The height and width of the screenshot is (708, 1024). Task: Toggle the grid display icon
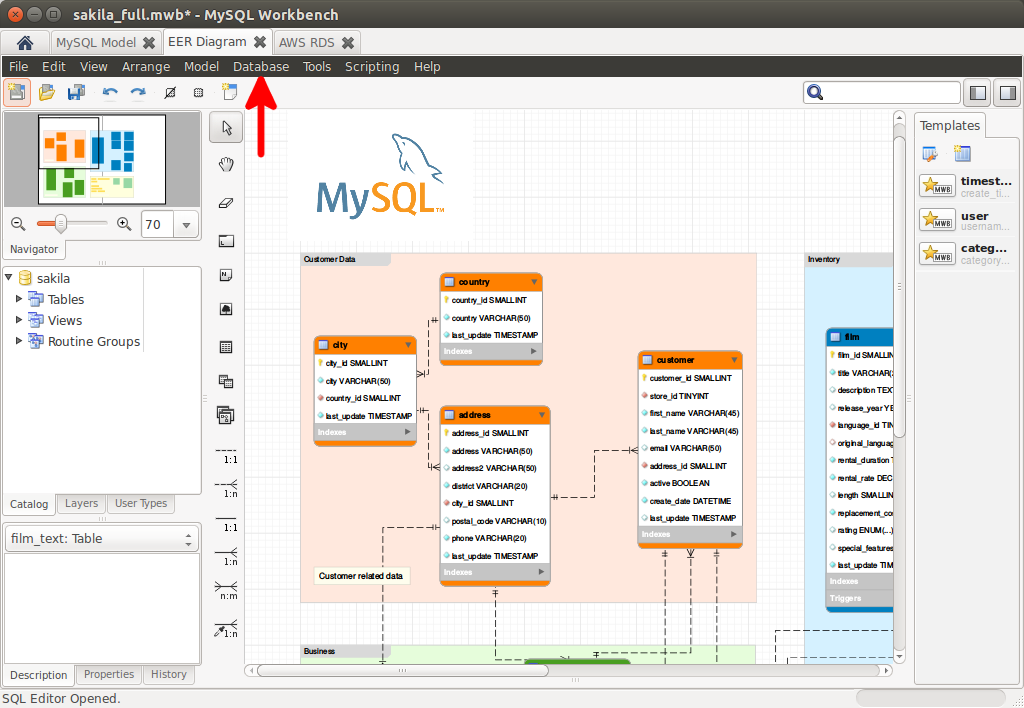170,93
